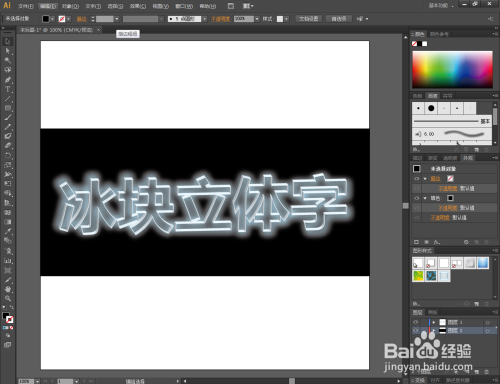Hide layer 2 with its eye icon
The height and width of the screenshot is (384, 500).
415,330
